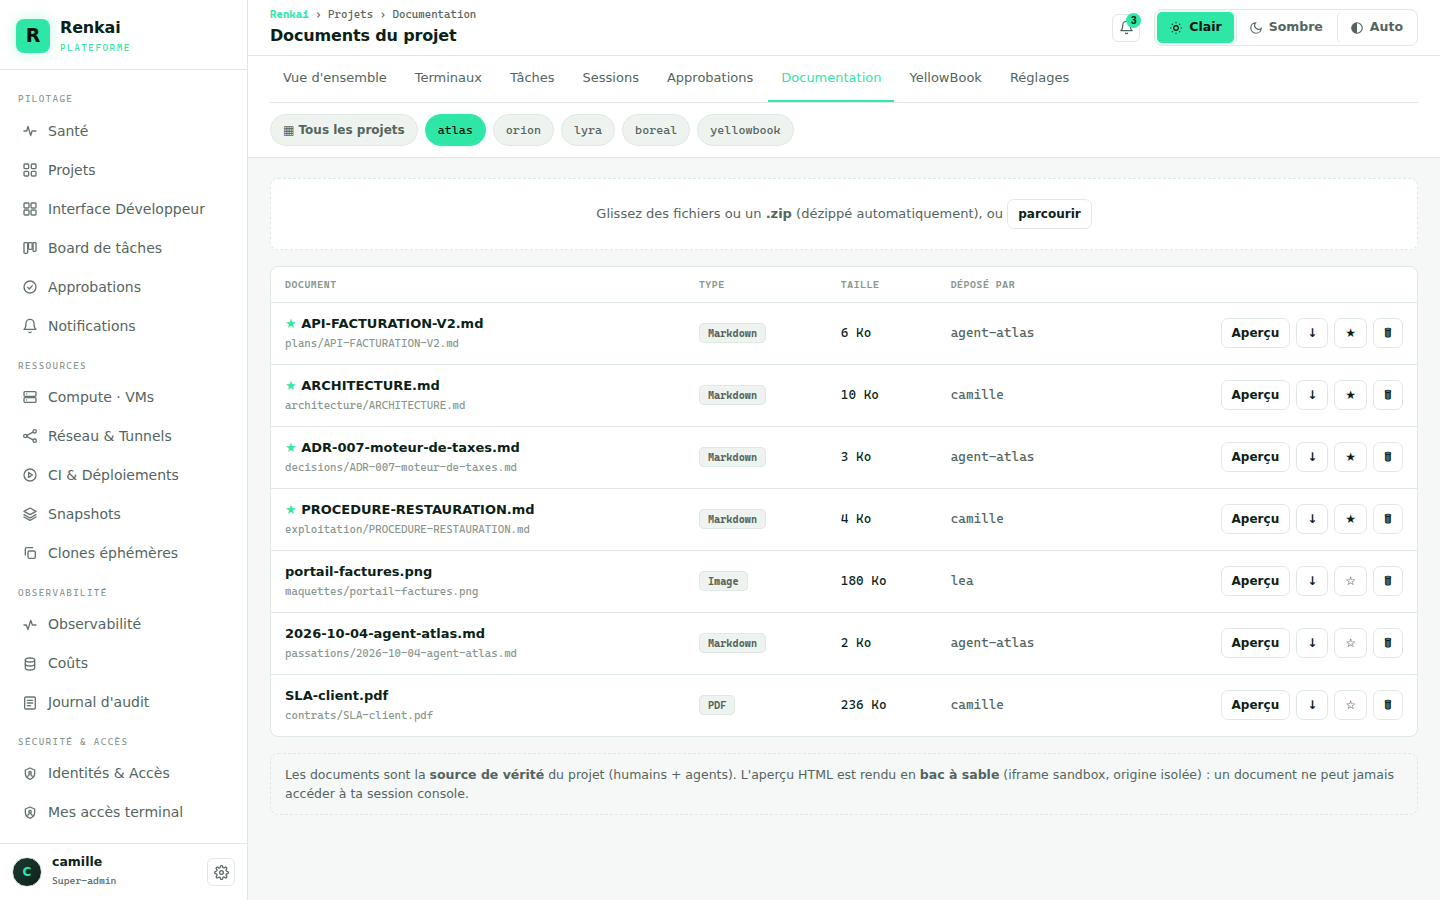Open the Réglages tab
This screenshot has width=1440, height=900.
(x=1039, y=78)
